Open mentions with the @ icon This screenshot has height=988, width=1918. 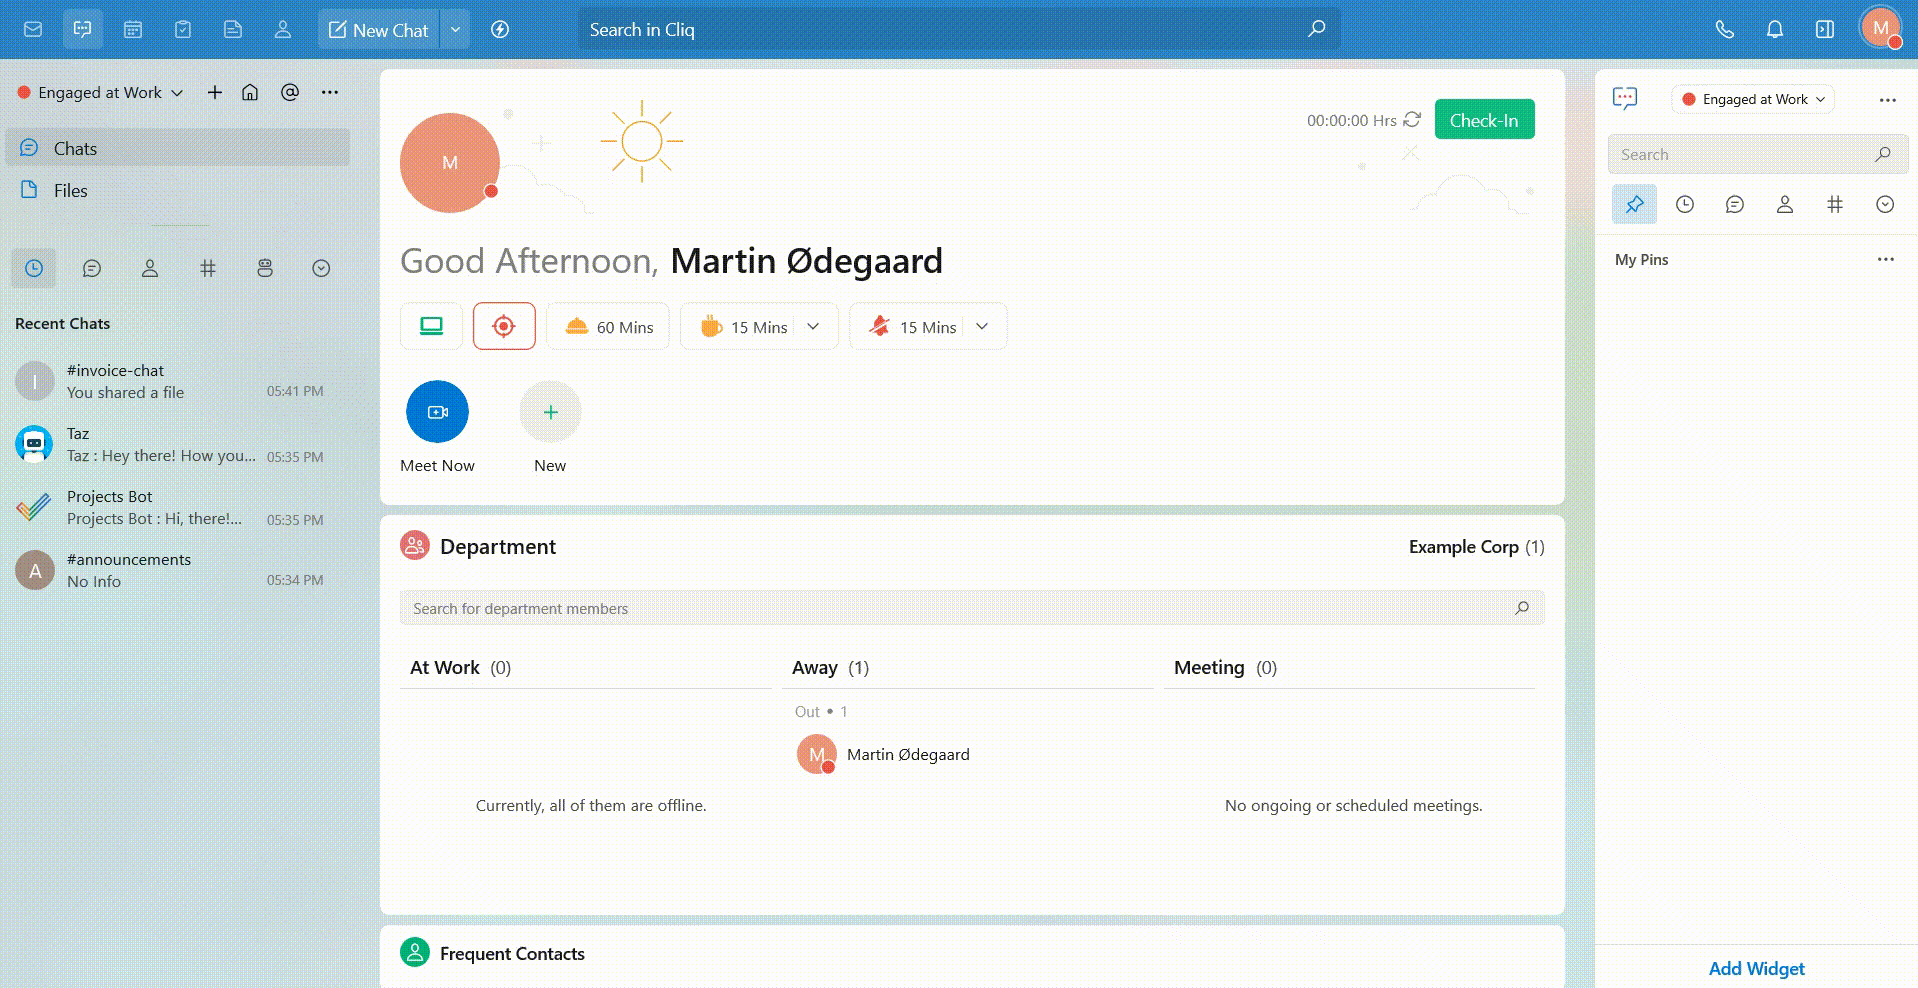point(290,92)
